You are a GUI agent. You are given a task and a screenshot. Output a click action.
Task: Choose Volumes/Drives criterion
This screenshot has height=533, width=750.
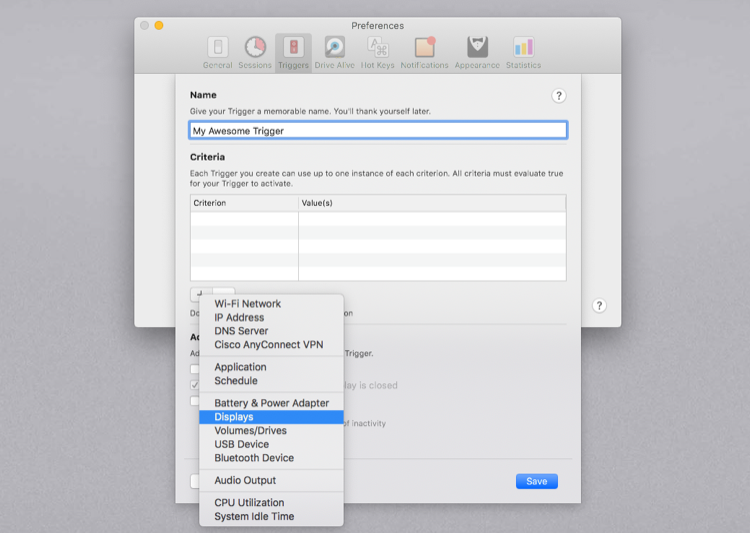[271, 431]
